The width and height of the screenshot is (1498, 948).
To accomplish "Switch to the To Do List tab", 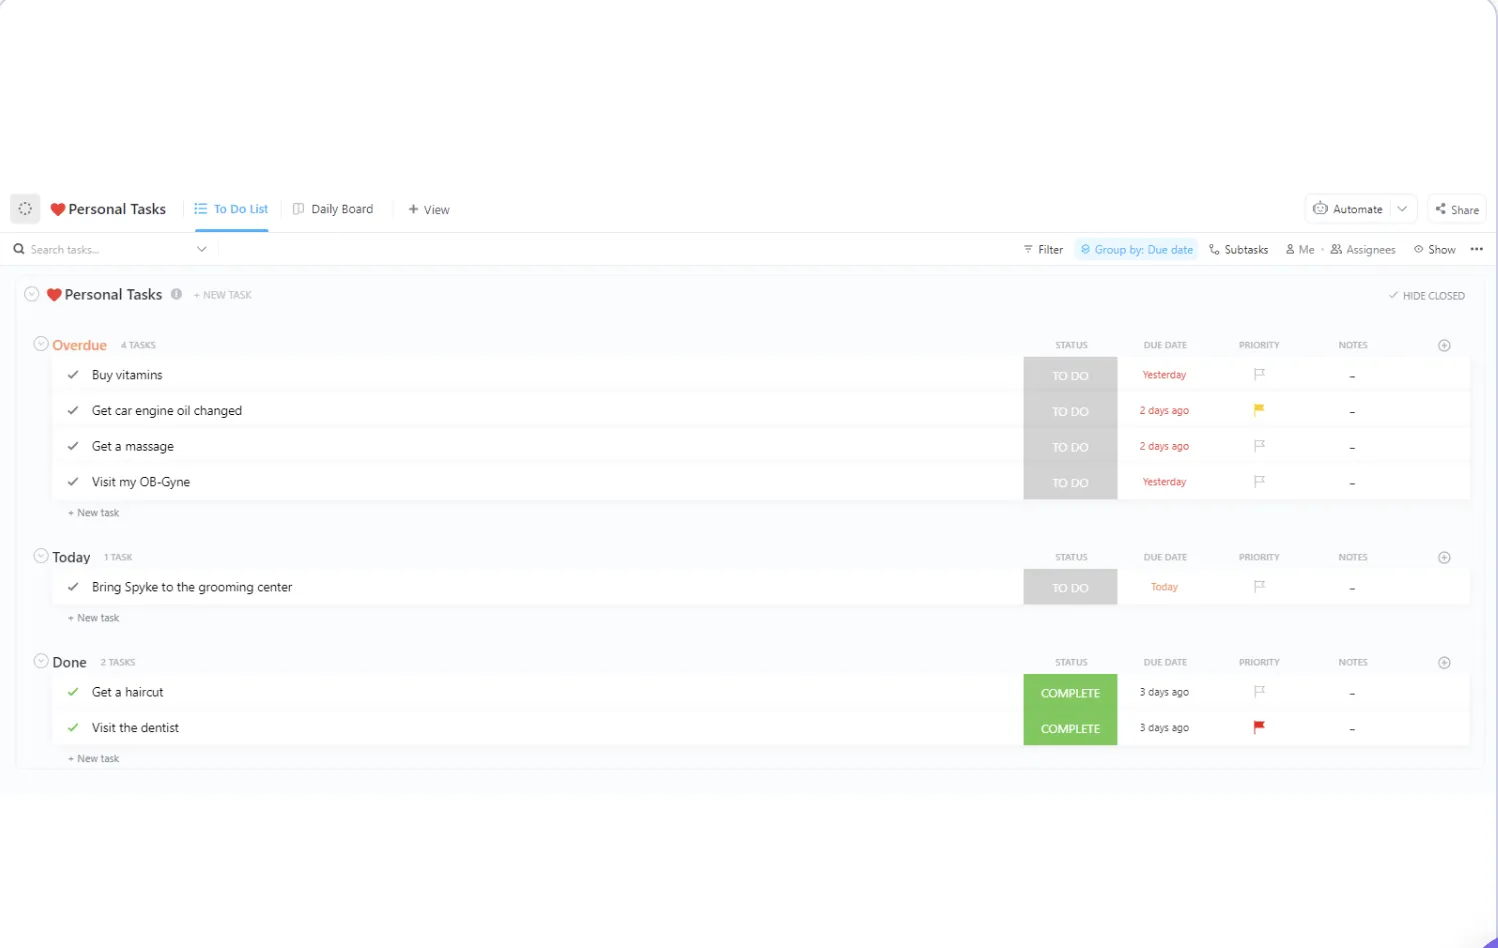I will pos(231,209).
